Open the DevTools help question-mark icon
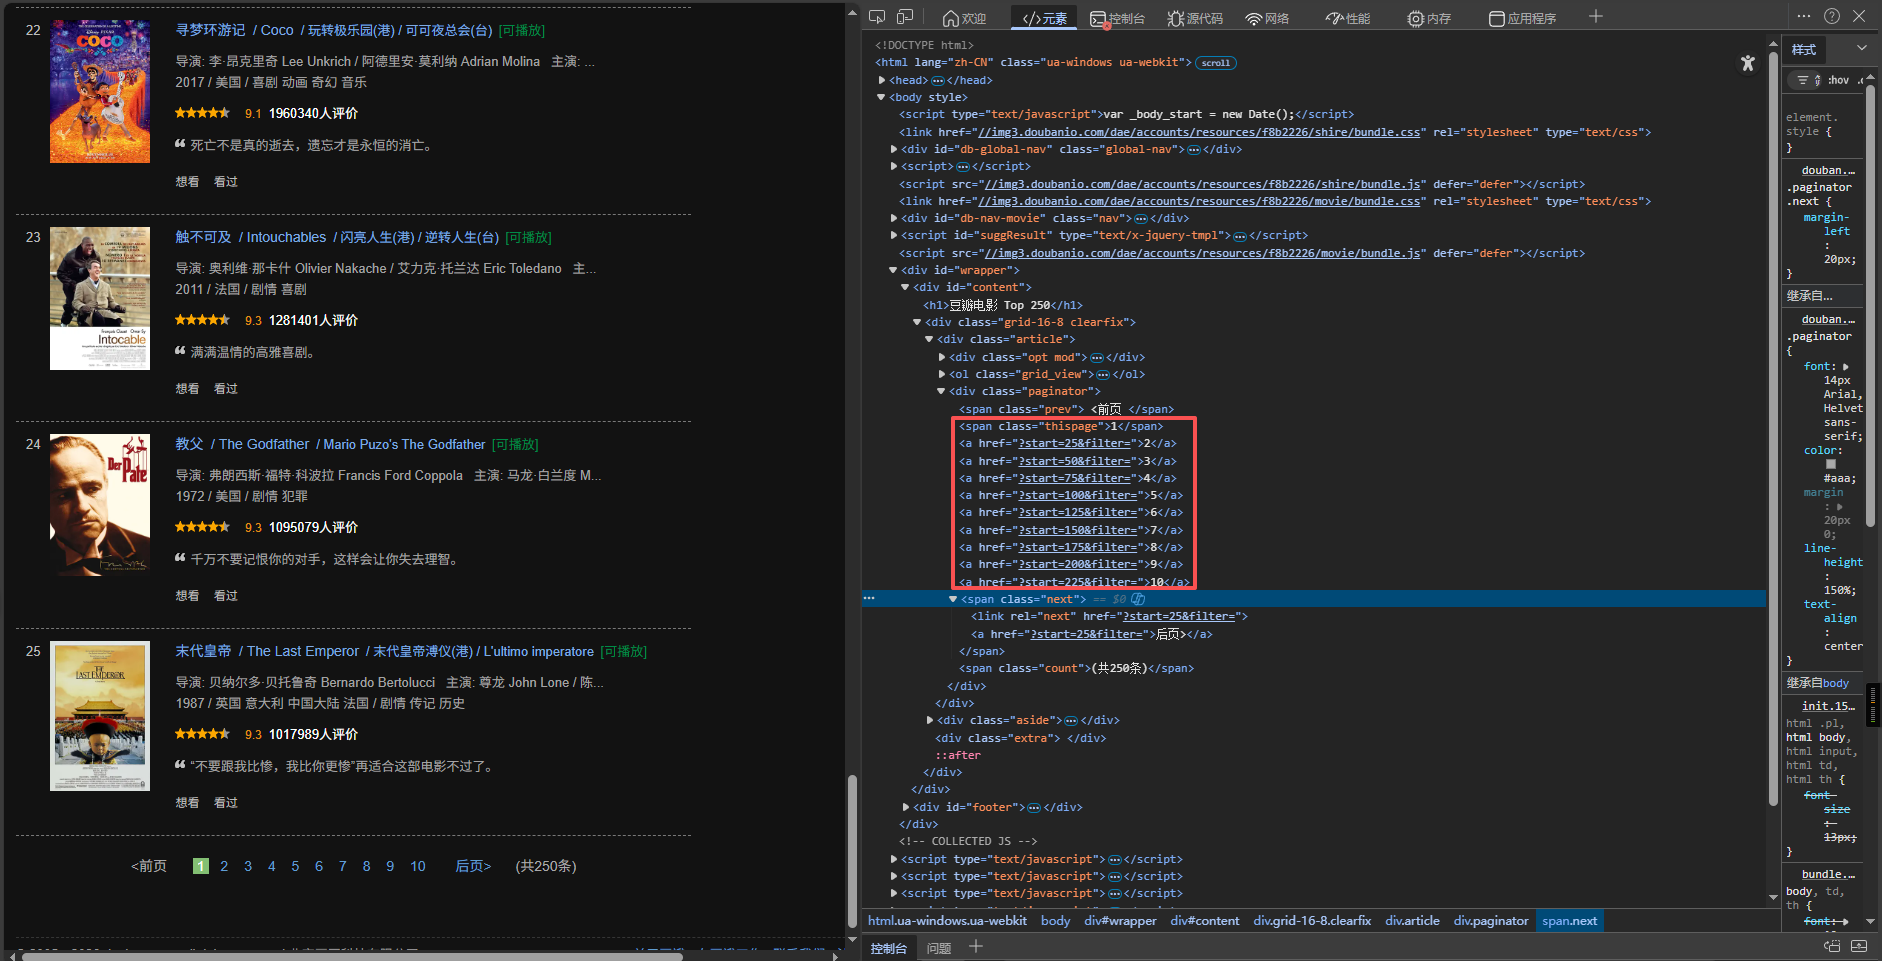The width and height of the screenshot is (1882, 961). (x=1832, y=16)
